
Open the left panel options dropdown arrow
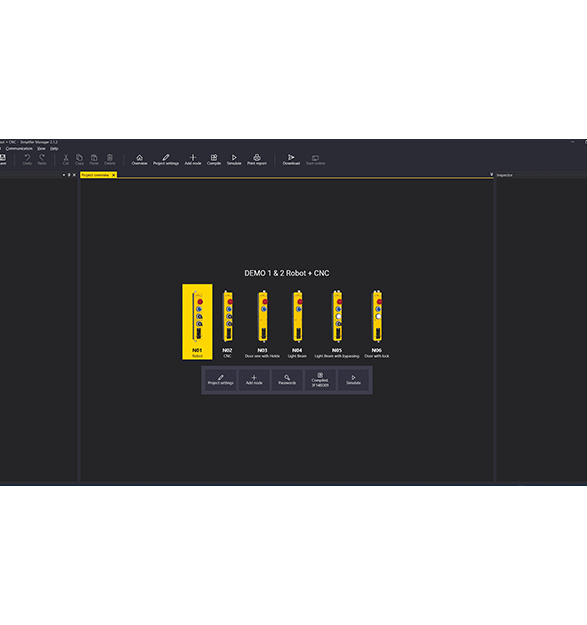64,175
